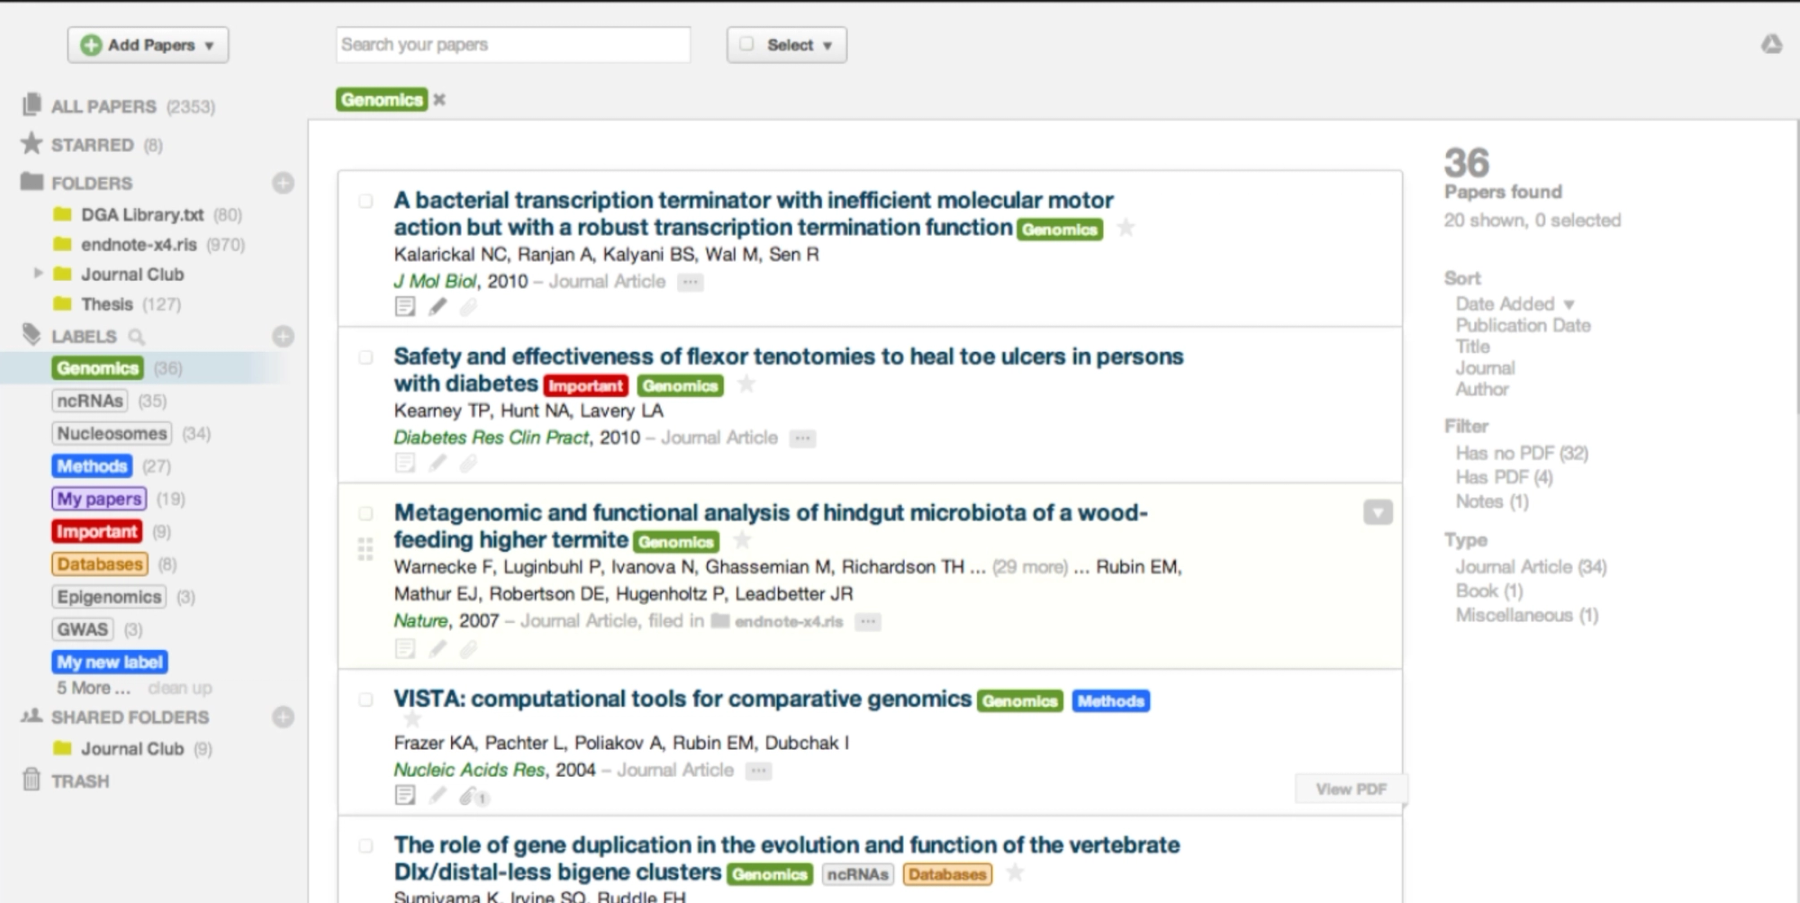This screenshot has width=1800, height=903.
Task: Add a new label with Labels plus icon
Action: [x=283, y=336]
